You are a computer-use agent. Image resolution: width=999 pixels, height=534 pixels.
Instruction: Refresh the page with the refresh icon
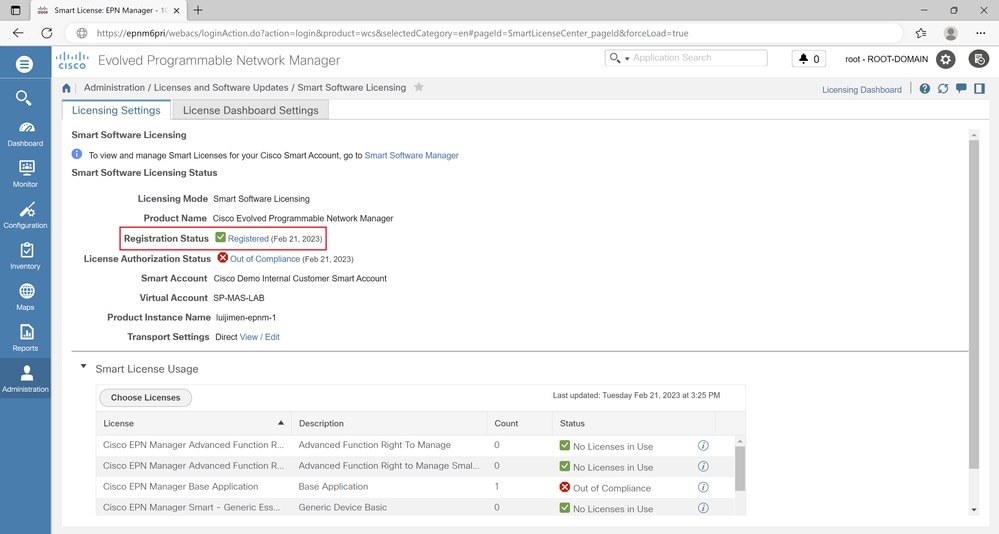click(x=943, y=89)
